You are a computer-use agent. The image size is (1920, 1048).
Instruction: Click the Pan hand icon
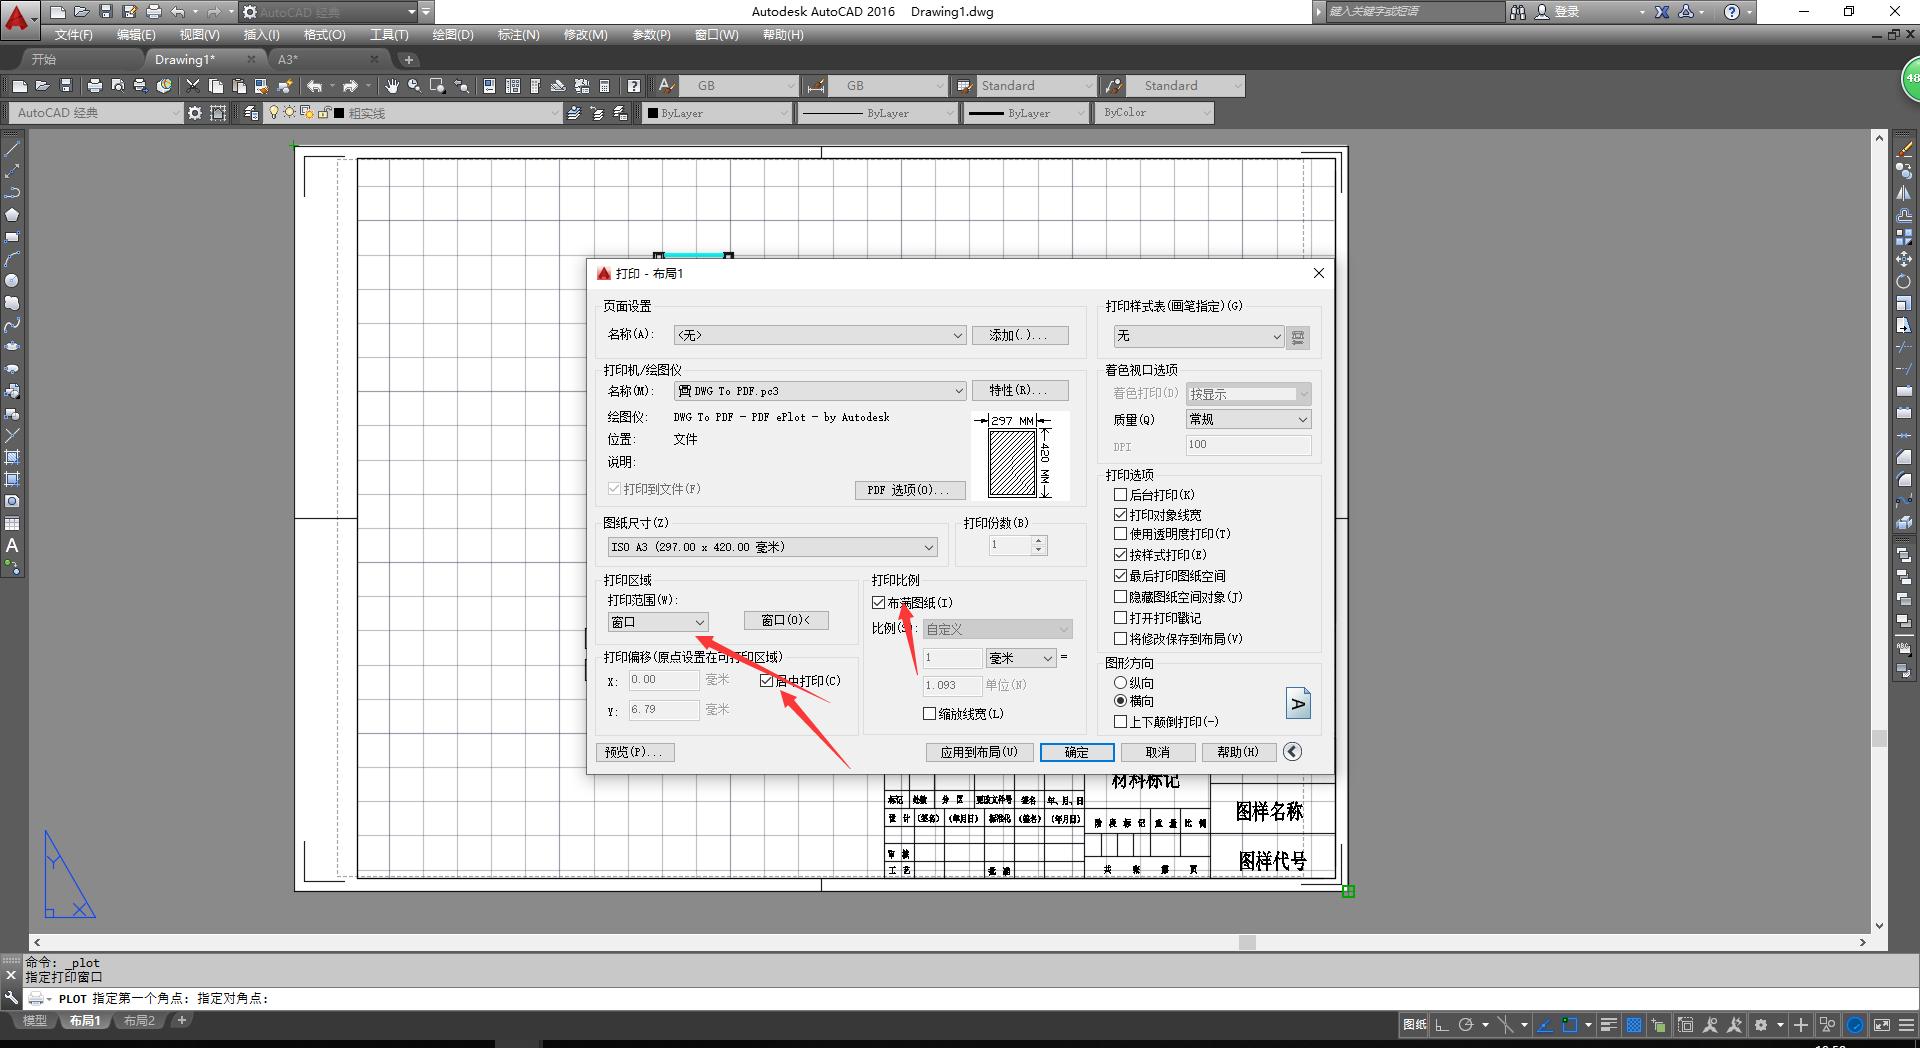click(x=391, y=86)
